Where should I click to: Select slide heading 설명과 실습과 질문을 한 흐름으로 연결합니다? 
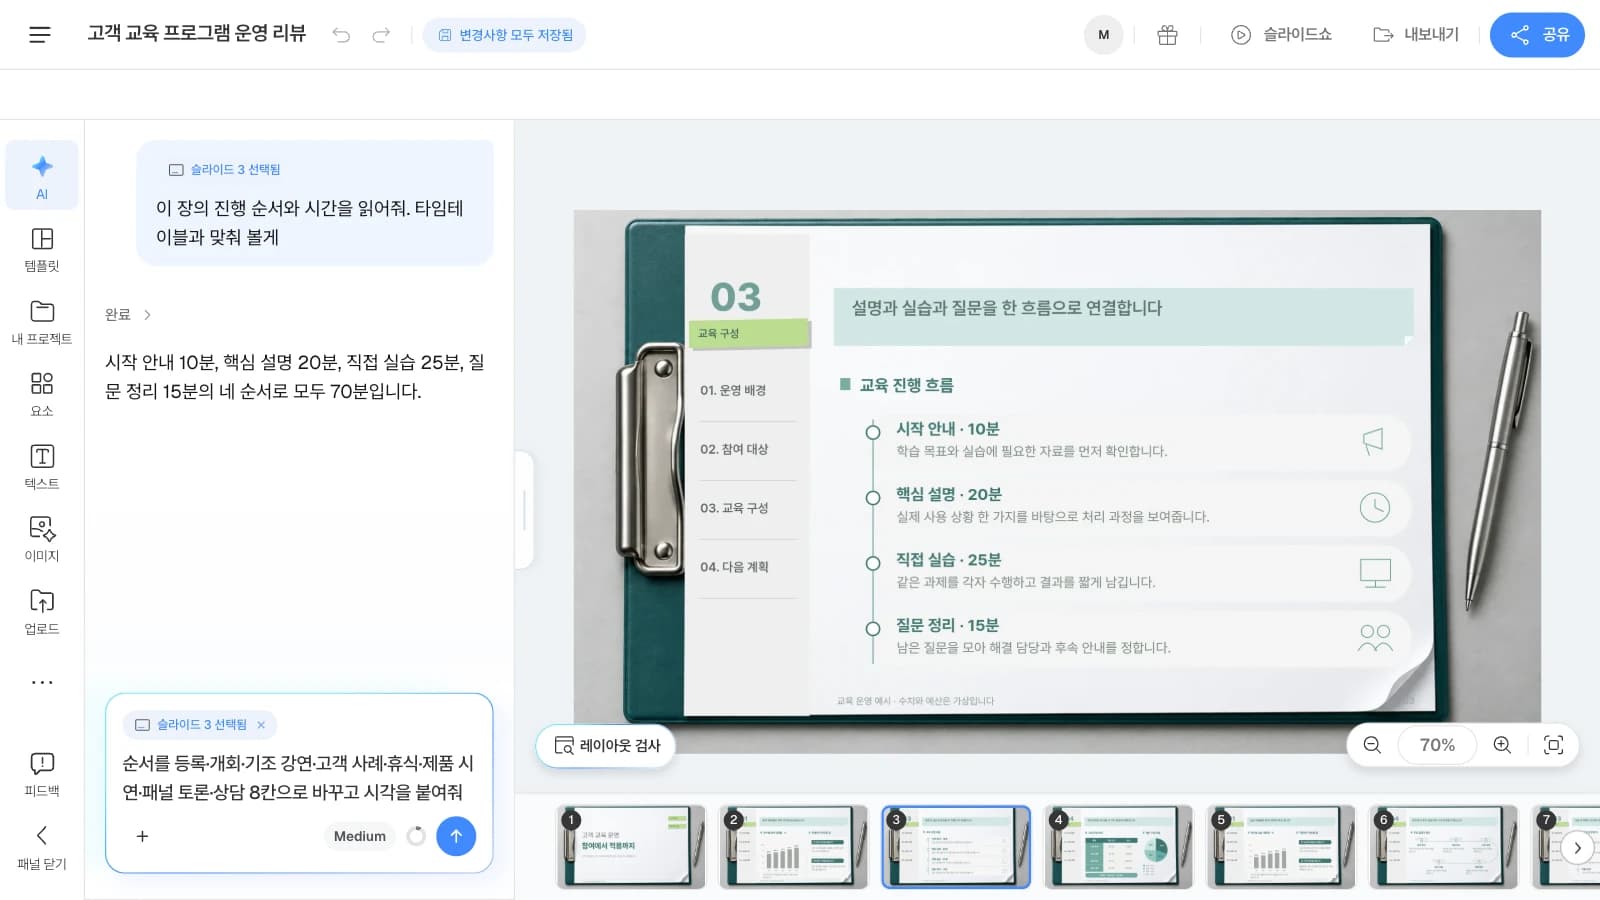tap(1007, 308)
